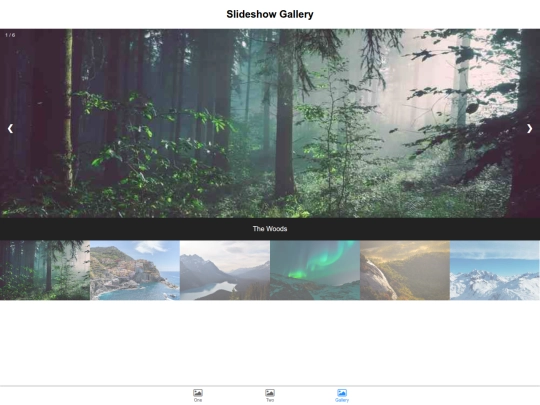The width and height of the screenshot is (540, 405).
Task: Switch to the One tab
Action: 198,395
